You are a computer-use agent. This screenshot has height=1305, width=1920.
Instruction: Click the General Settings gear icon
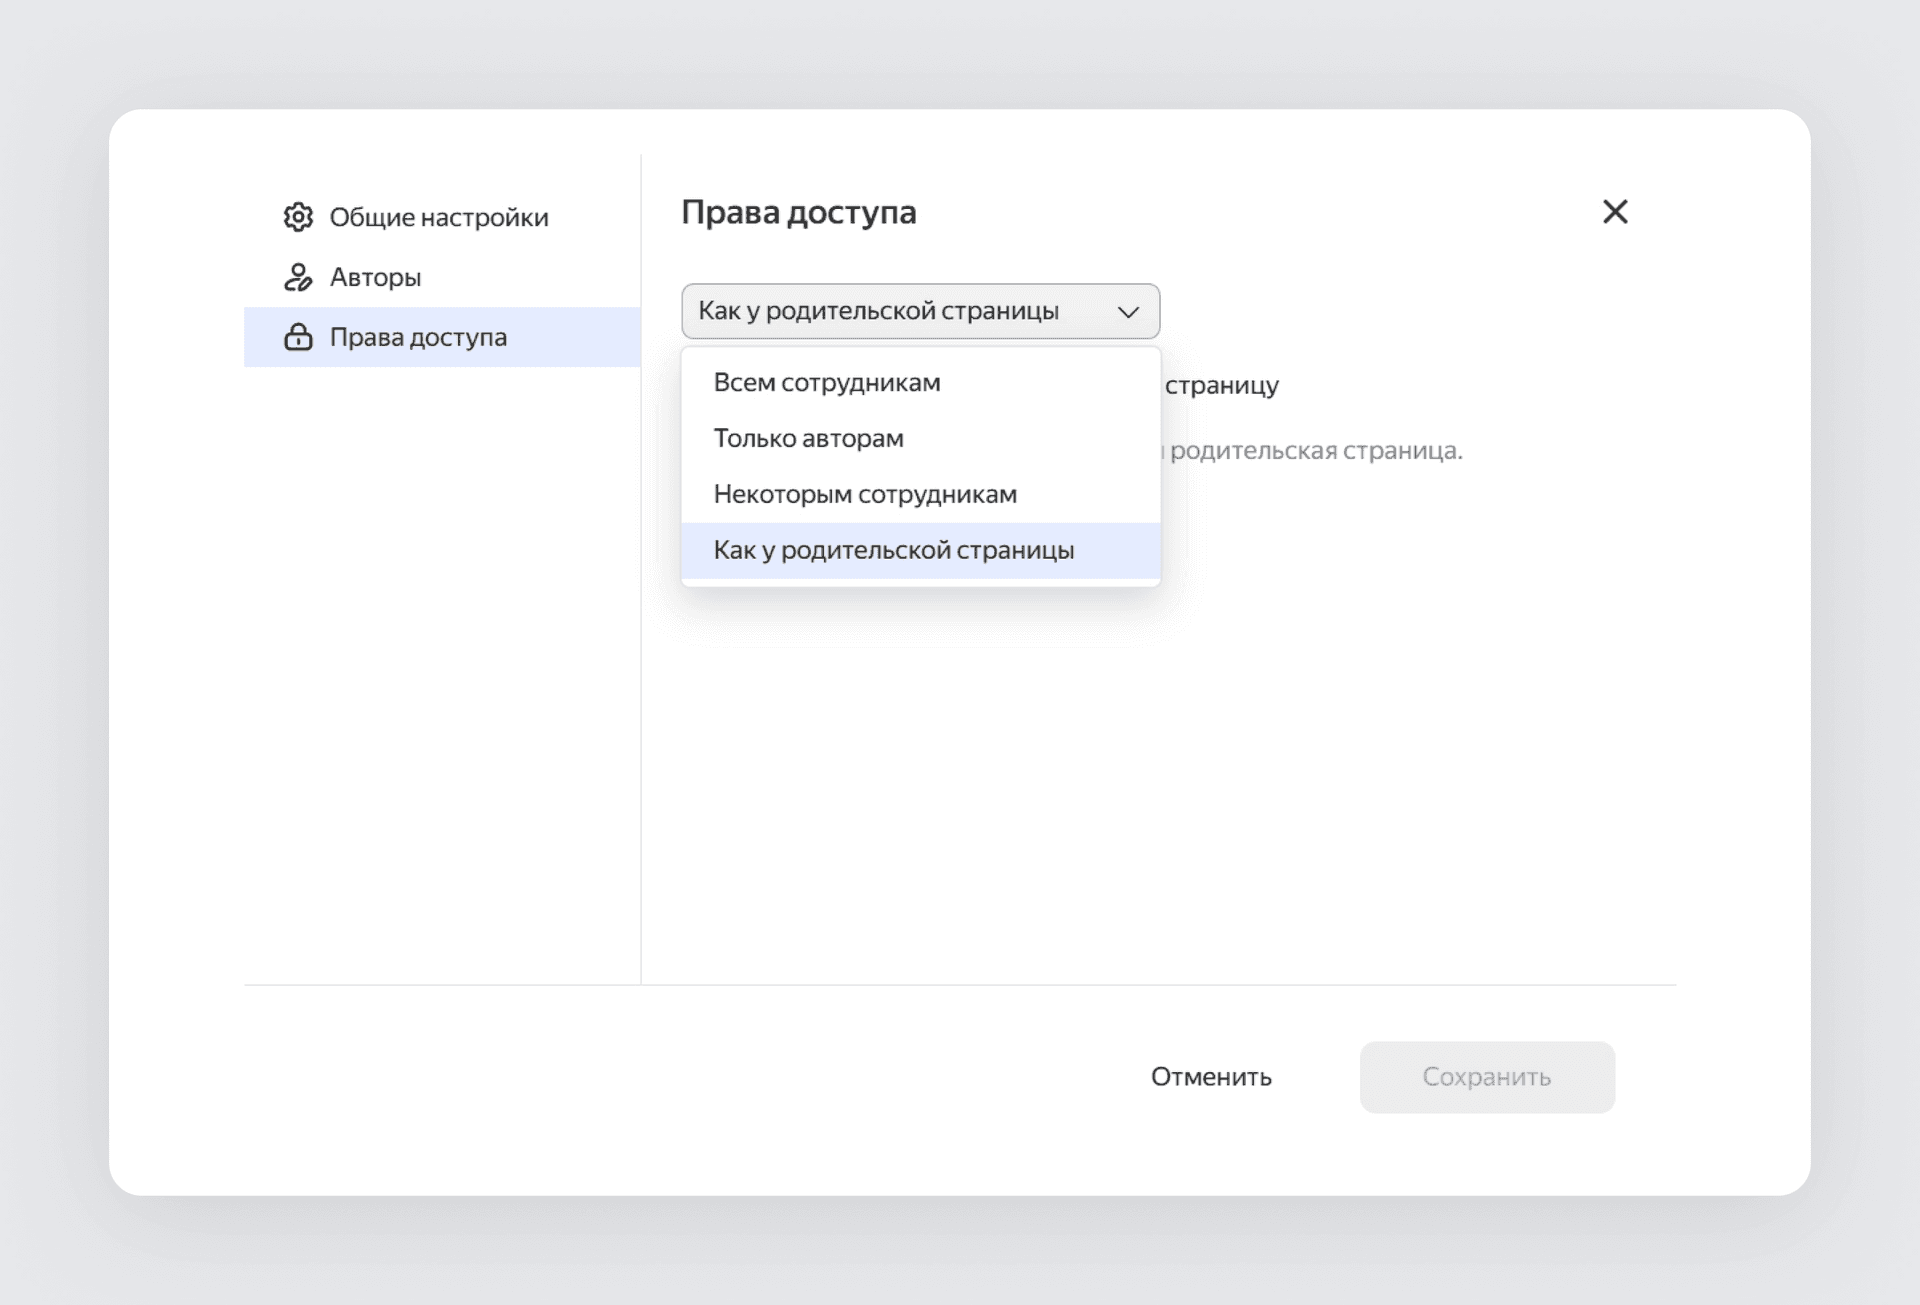(299, 217)
